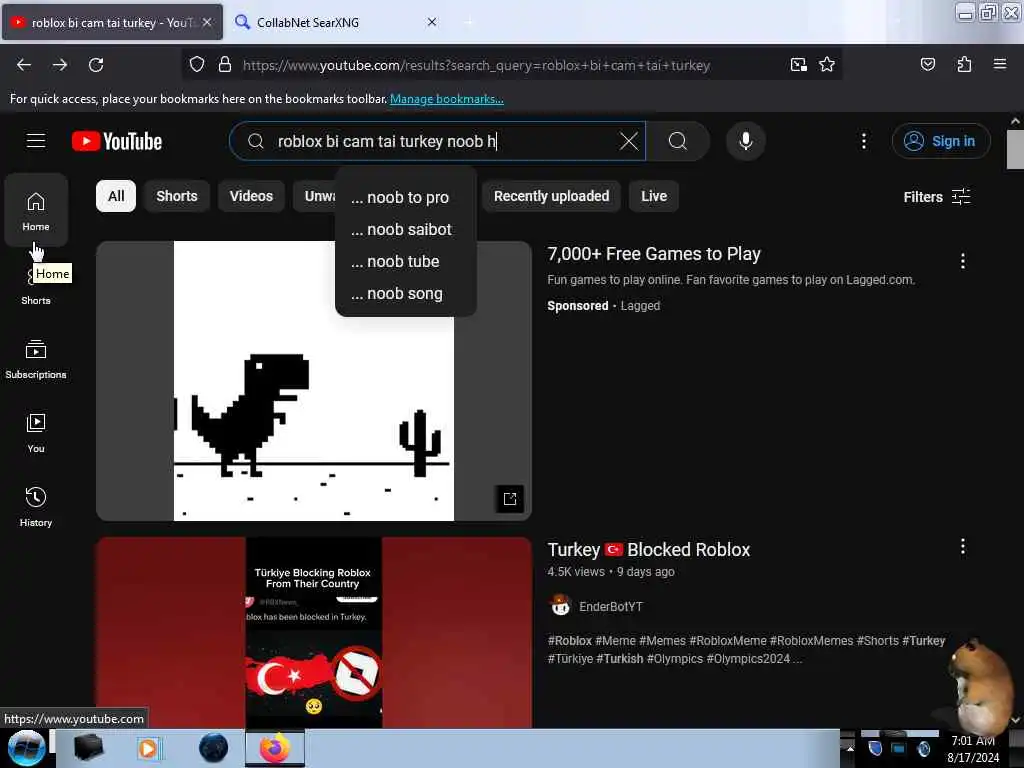This screenshot has width=1024, height=768.
Task: Click the dinosaur game ad thumbnail
Action: pos(313,381)
